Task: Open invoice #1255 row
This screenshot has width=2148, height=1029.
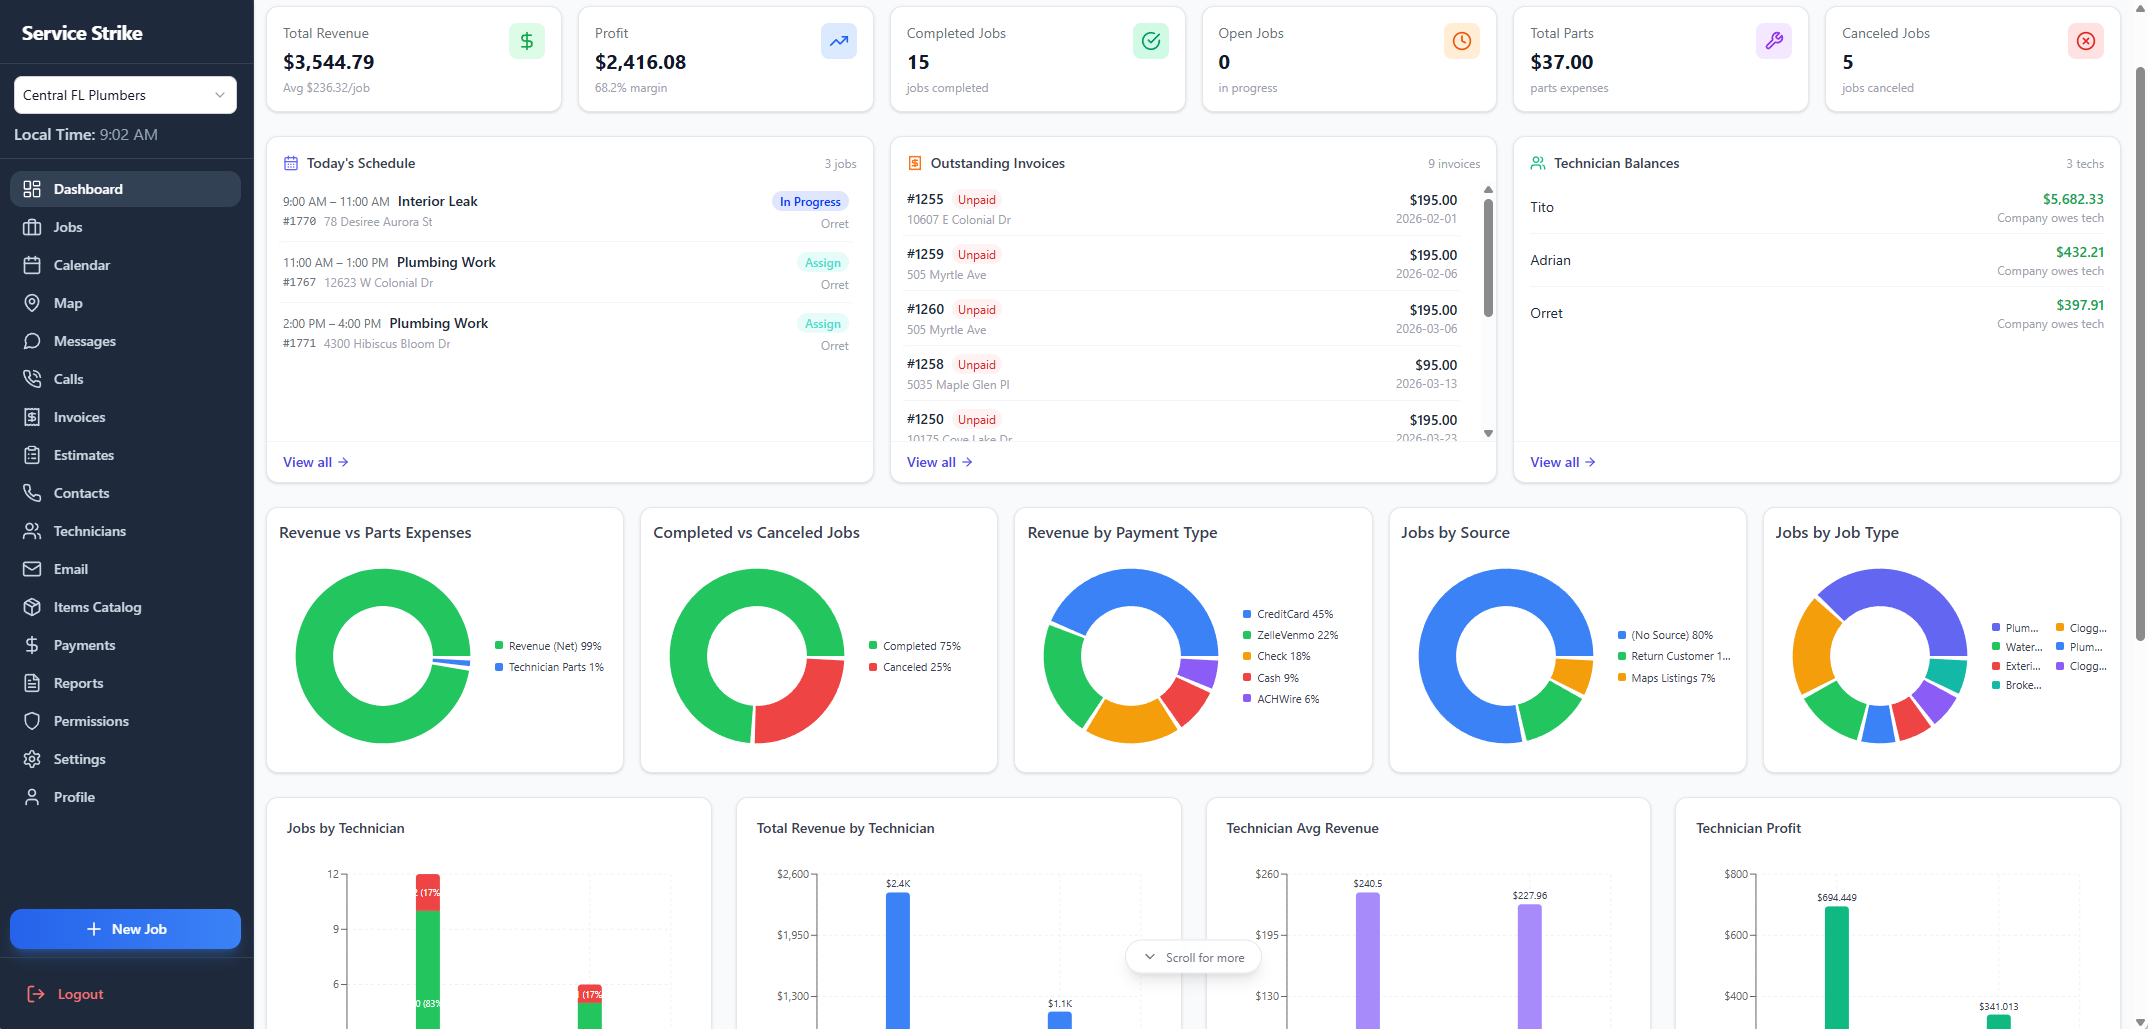Action: click(1182, 209)
